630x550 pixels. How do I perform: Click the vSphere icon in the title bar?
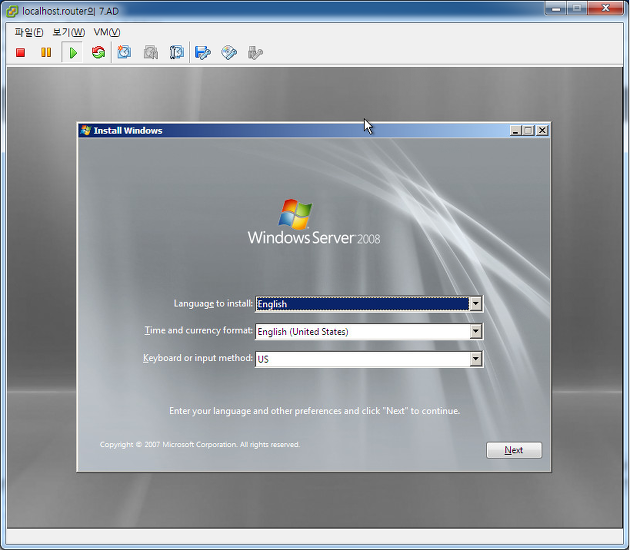12,11
